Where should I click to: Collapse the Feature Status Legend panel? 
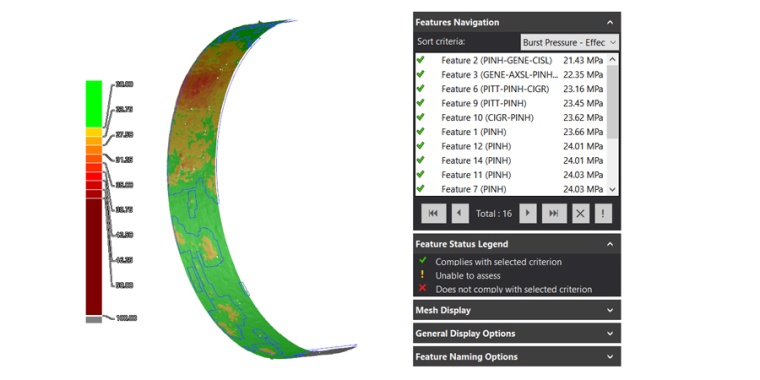pos(610,244)
